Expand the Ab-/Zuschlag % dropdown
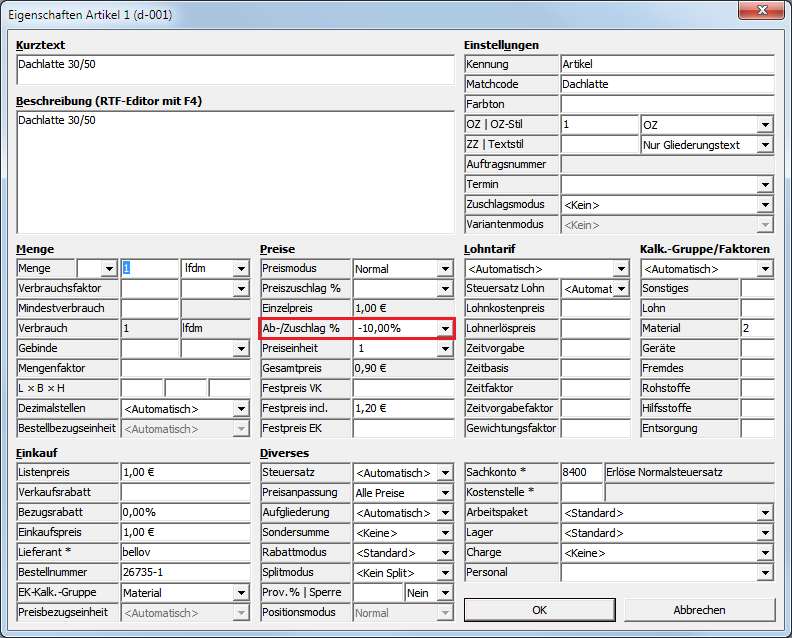Screen dimensions: 792x638 click(445, 329)
